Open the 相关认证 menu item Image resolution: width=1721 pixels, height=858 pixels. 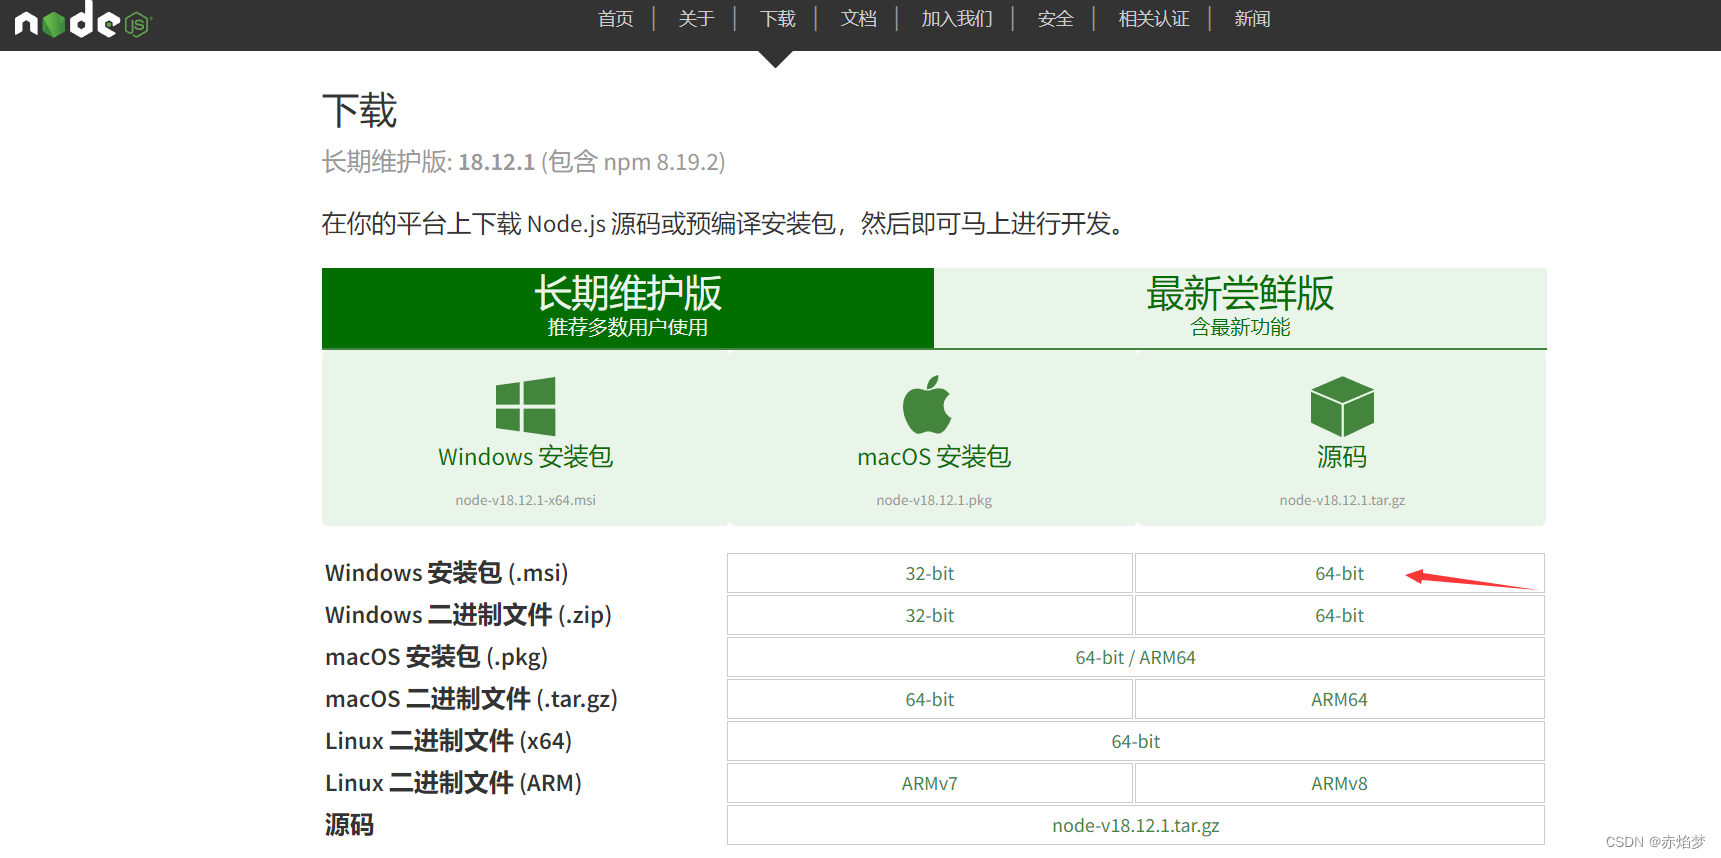[1153, 19]
